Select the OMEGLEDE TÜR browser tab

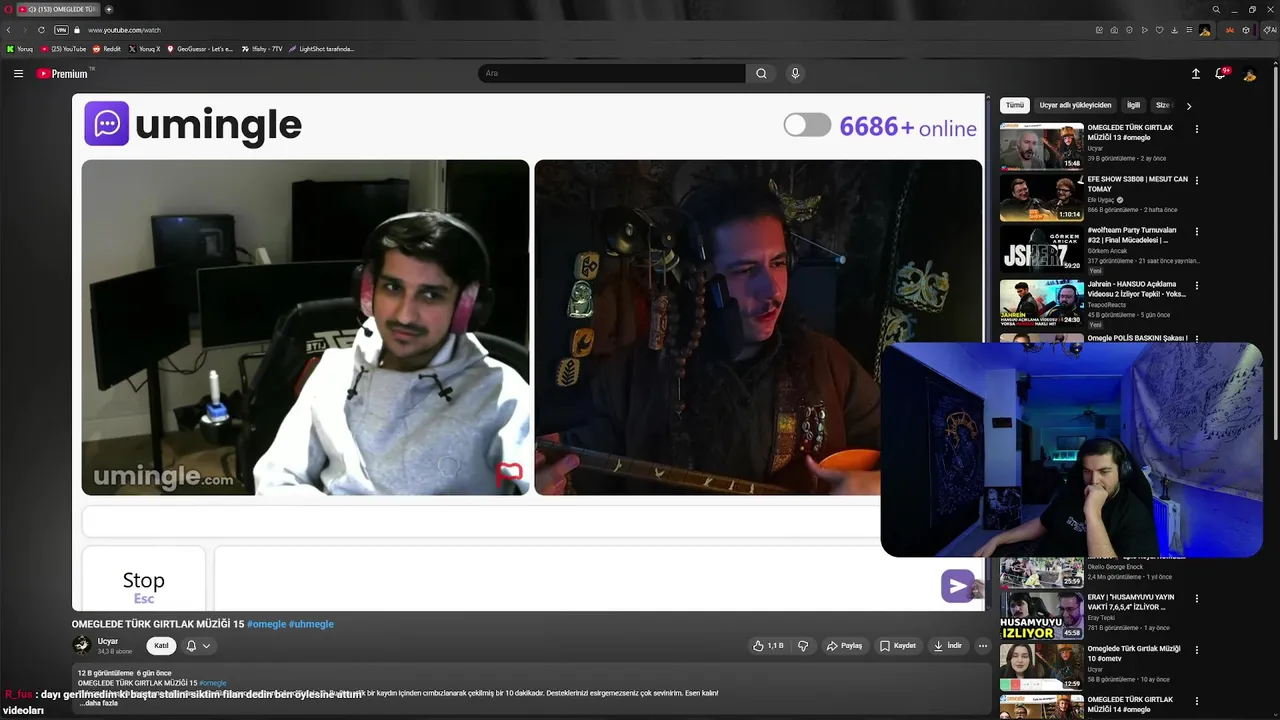(x=58, y=9)
